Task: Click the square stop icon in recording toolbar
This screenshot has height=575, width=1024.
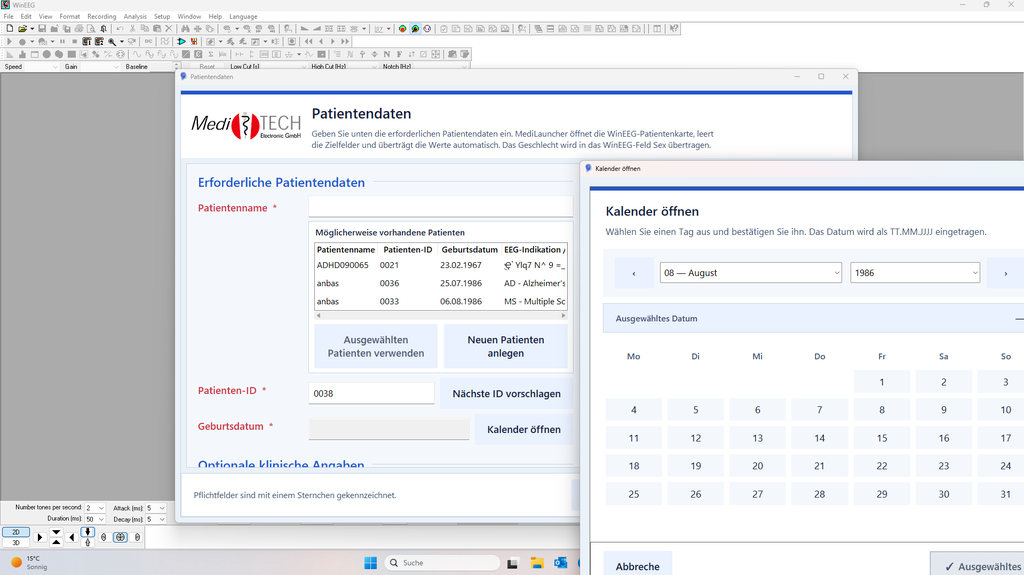Action: (x=75, y=41)
